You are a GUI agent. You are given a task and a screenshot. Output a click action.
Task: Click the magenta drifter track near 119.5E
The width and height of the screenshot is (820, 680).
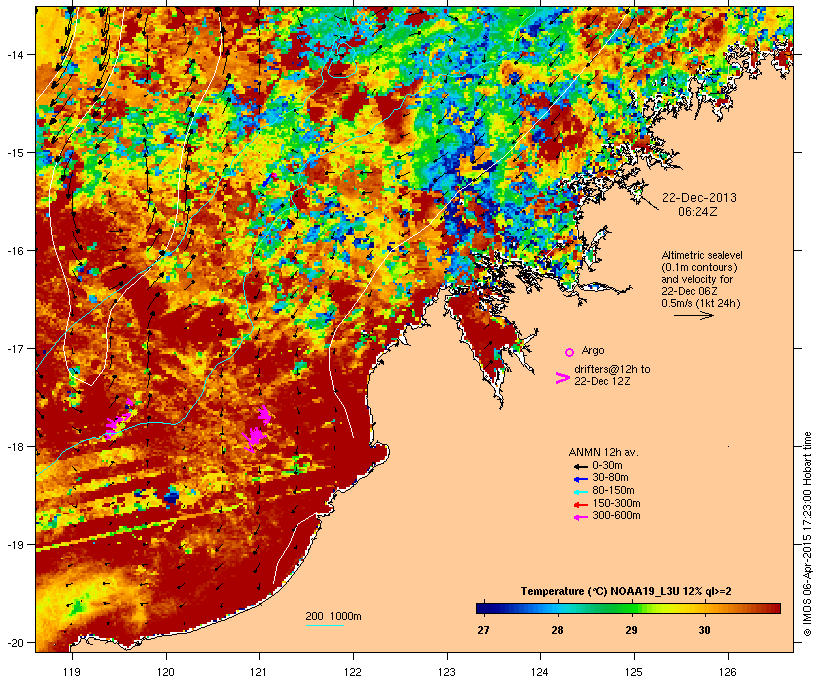[119, 420]
